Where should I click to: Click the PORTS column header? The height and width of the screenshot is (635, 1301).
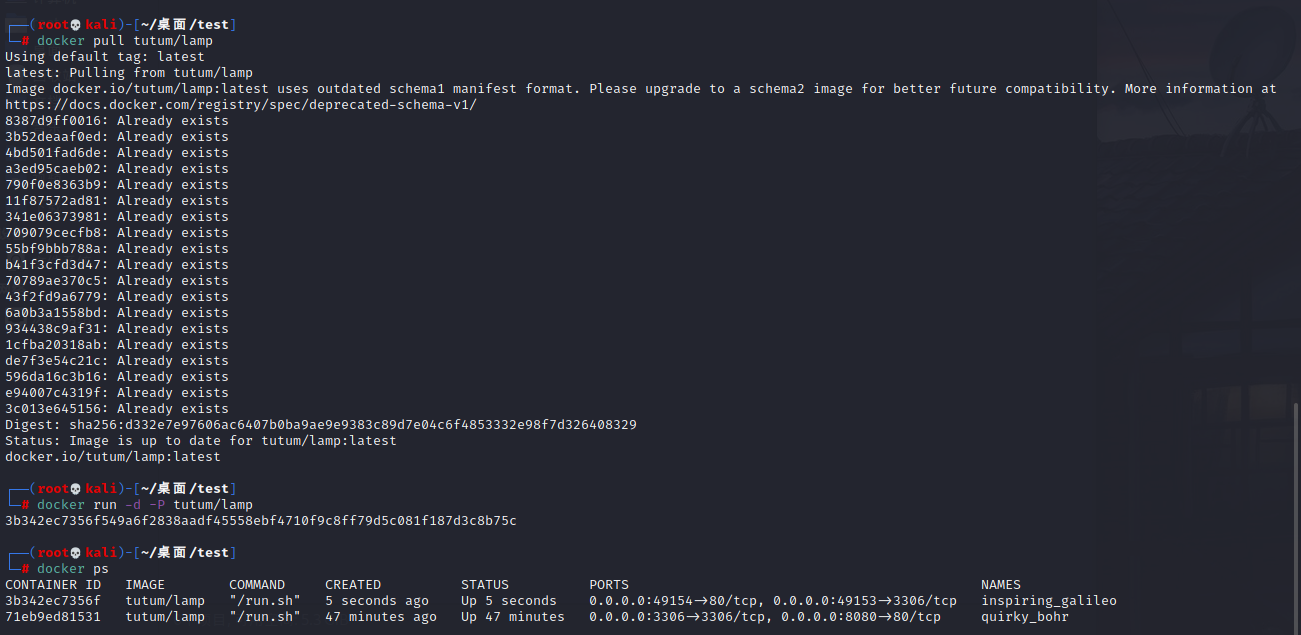click(609, 585)
